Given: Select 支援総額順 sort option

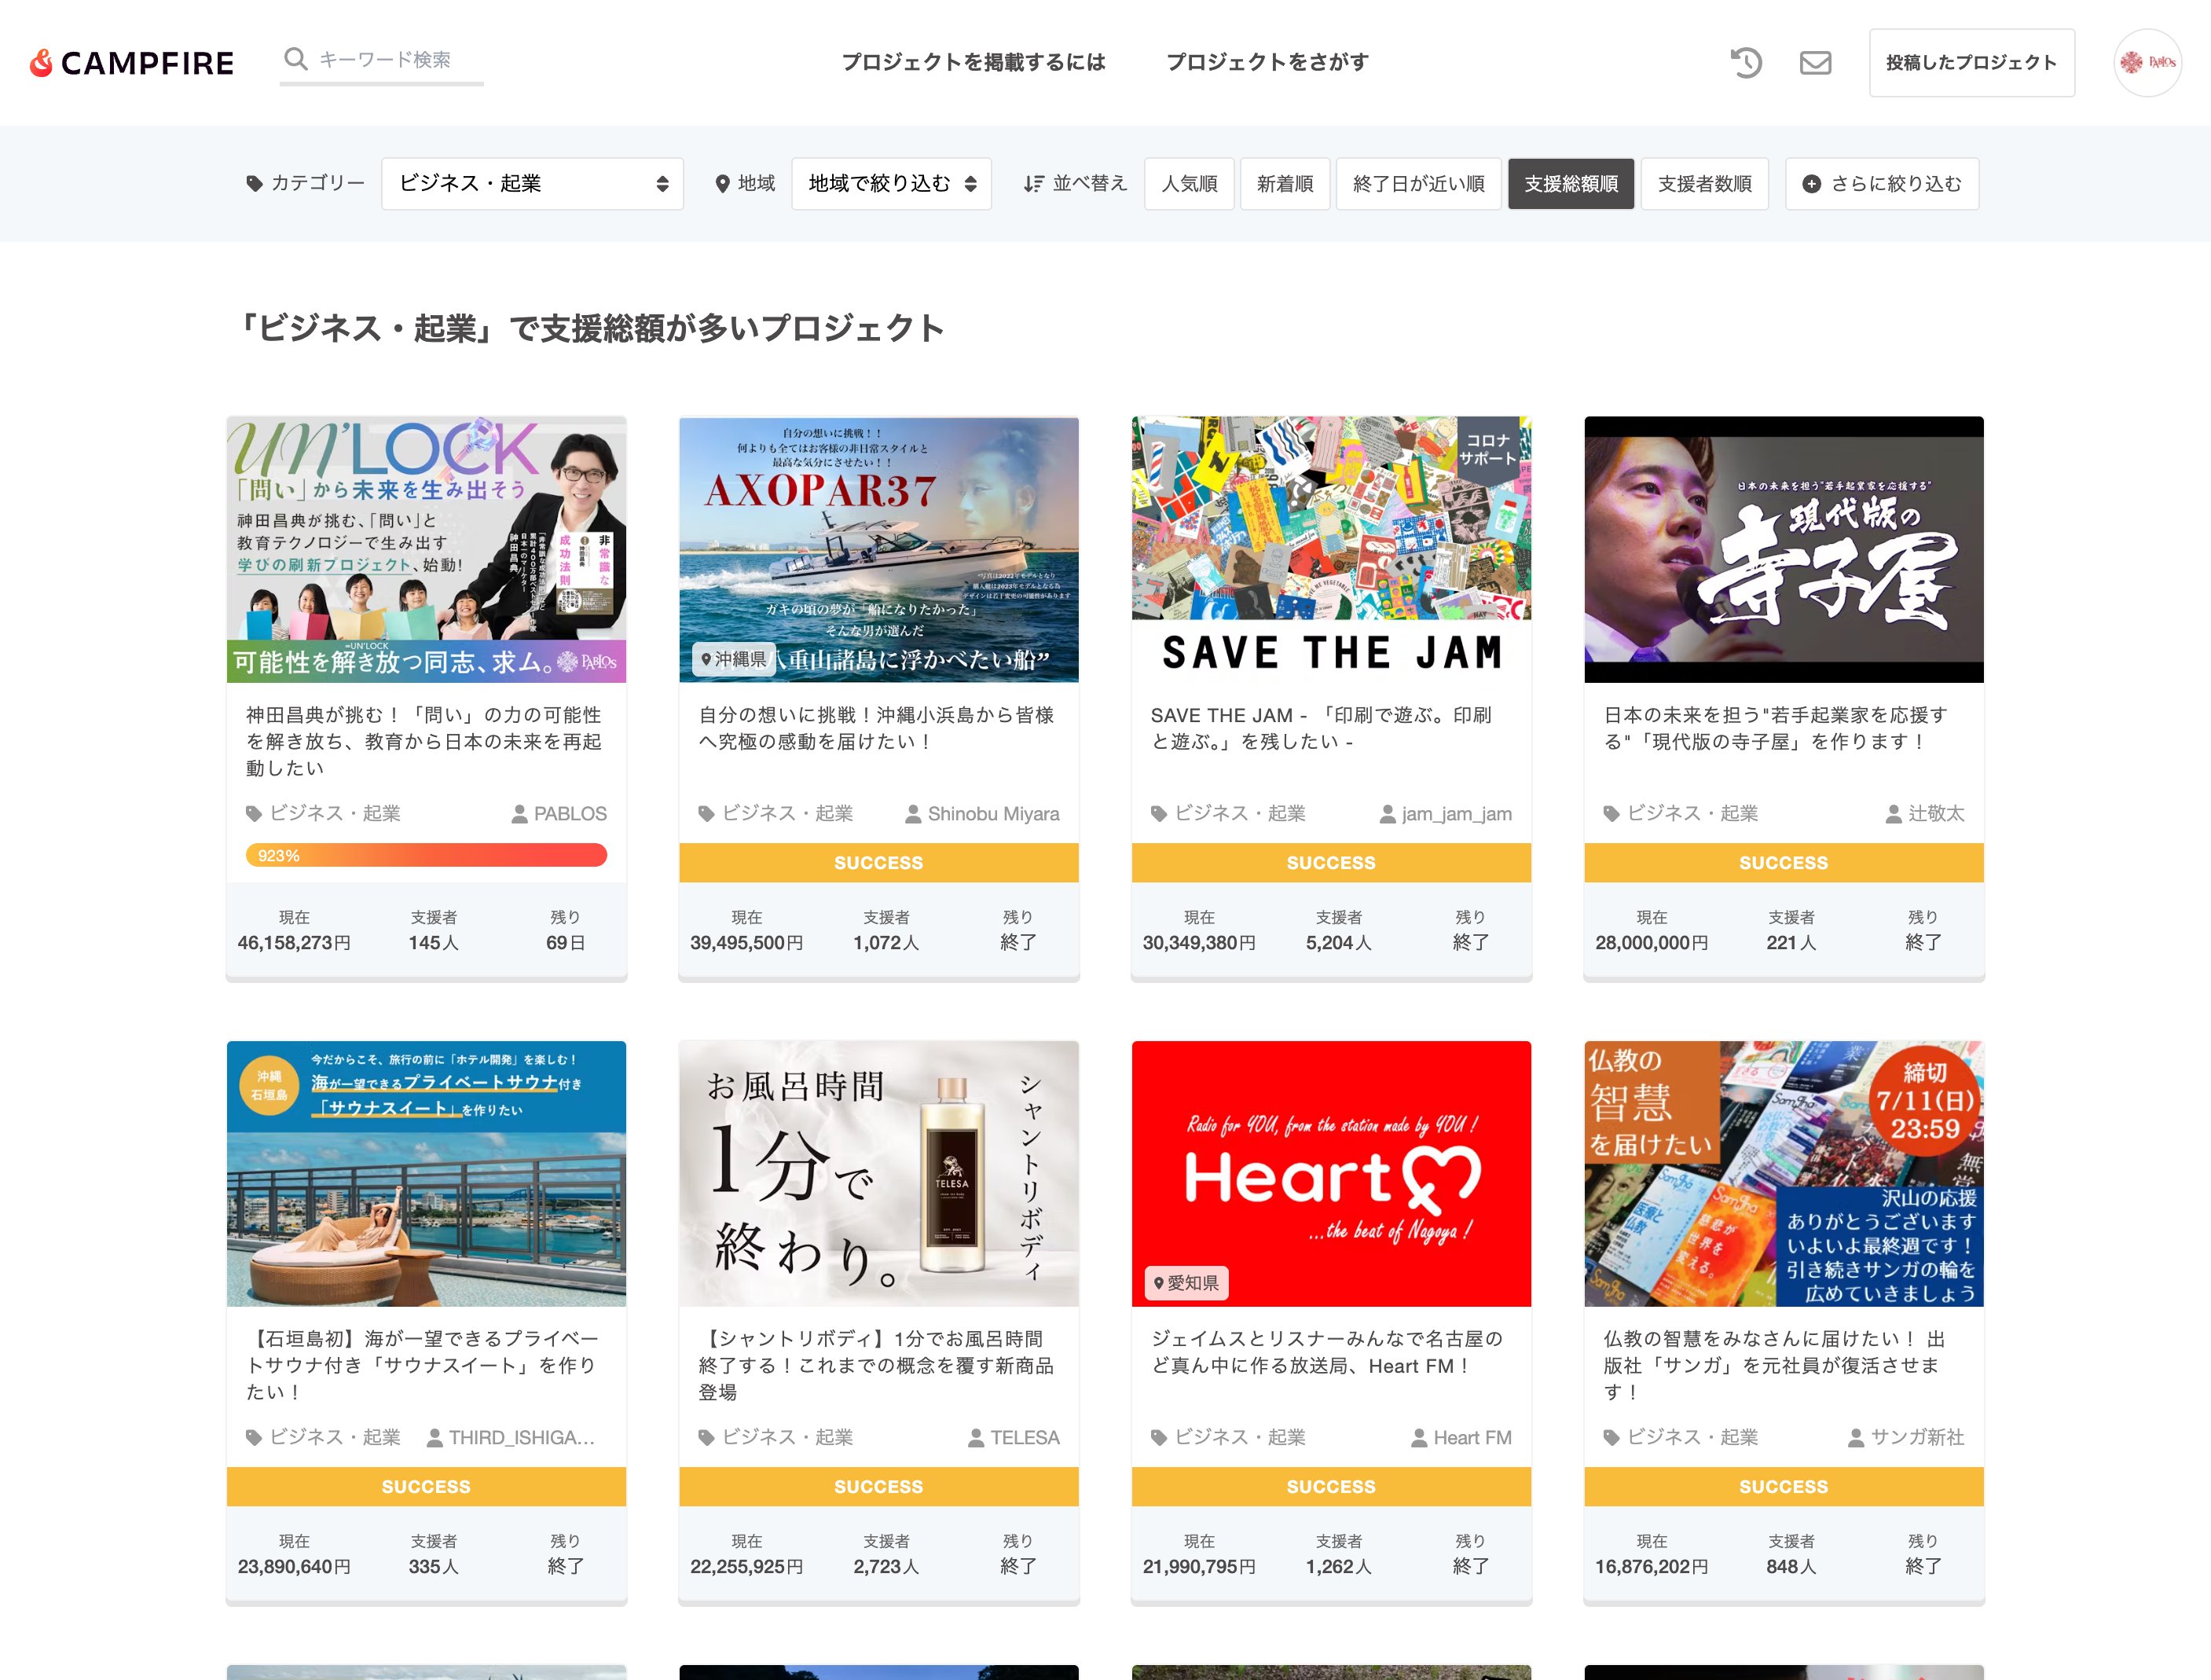Looking at the screenshot, I should click(1570, 184).
